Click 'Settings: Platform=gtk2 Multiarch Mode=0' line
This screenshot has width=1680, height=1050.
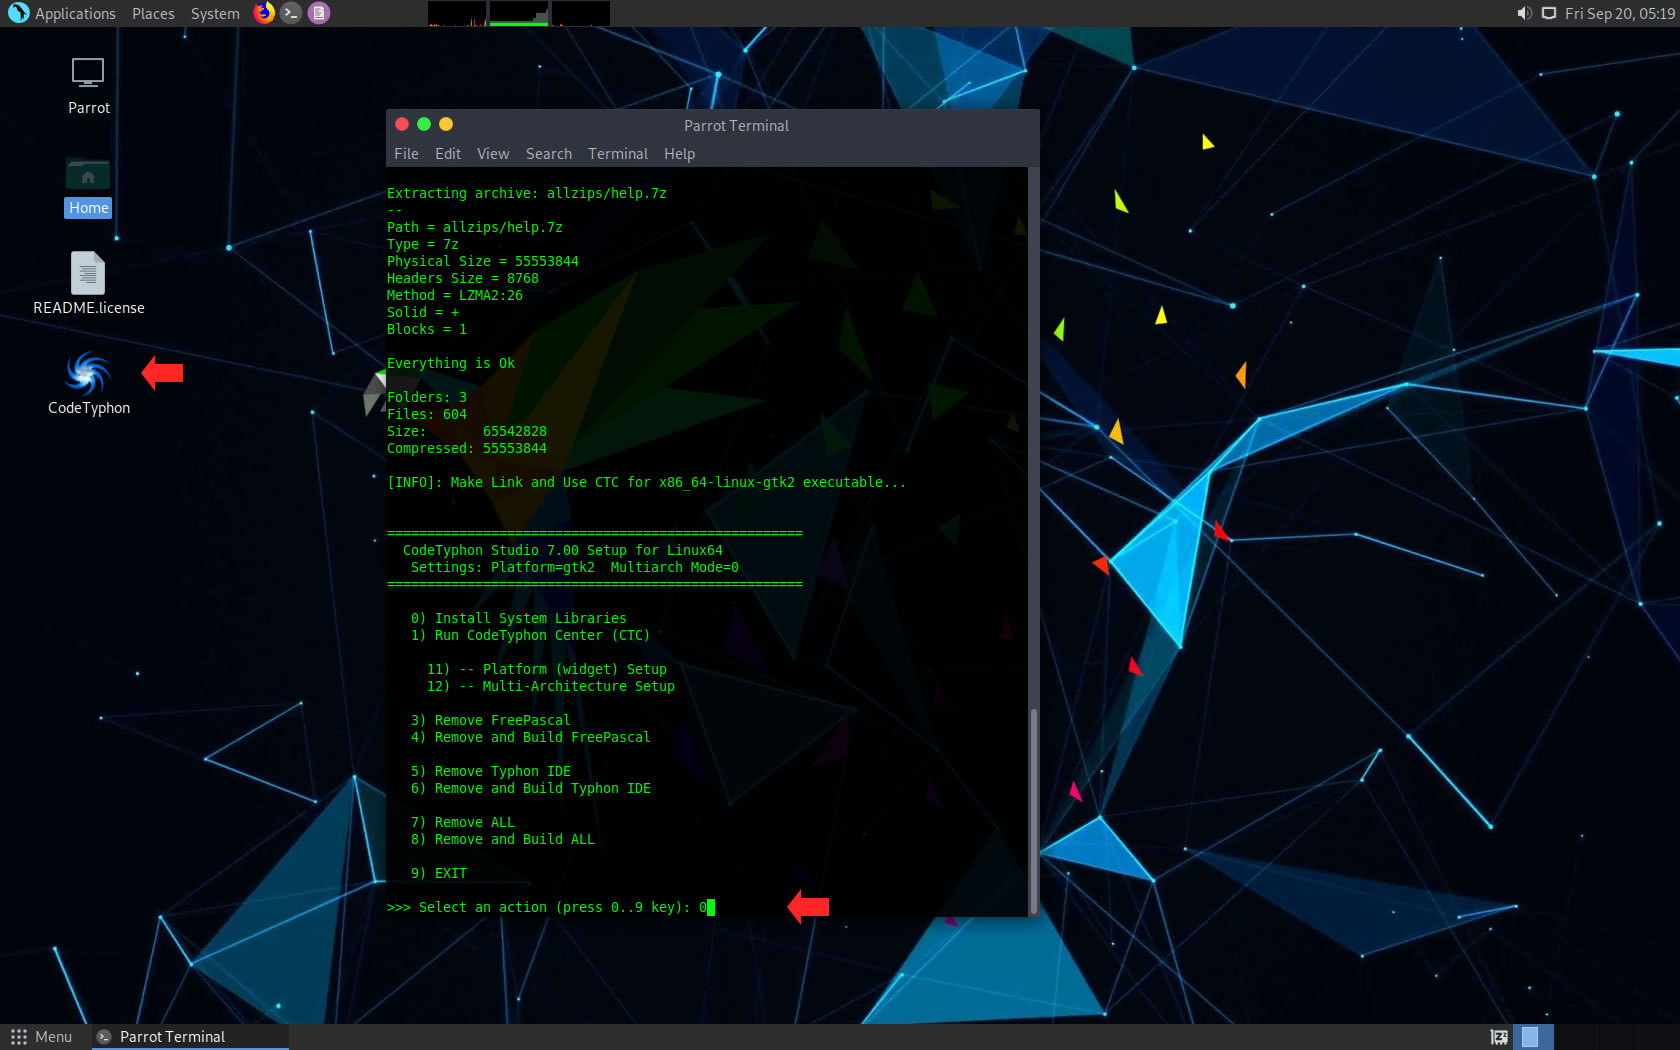tap(575, 567)
